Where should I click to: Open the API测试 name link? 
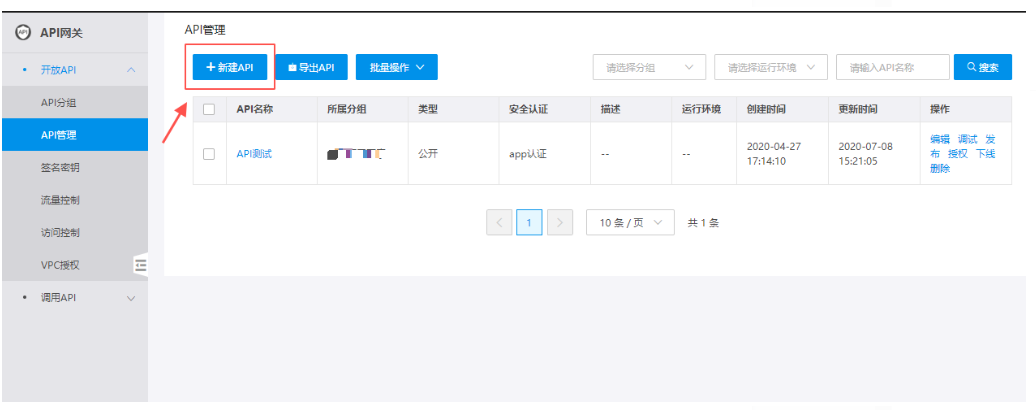[x=254, y=154]
